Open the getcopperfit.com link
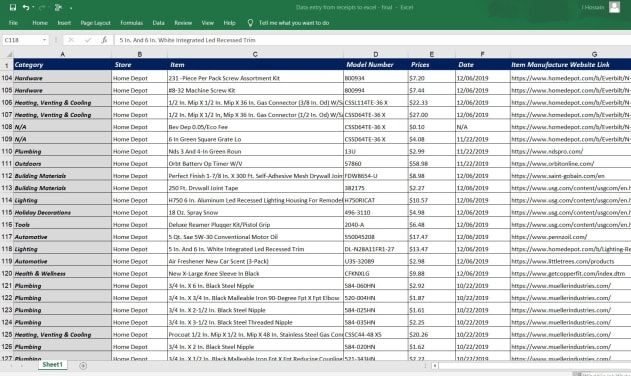This screenshot has width=631, height=376. coord(568,273)
